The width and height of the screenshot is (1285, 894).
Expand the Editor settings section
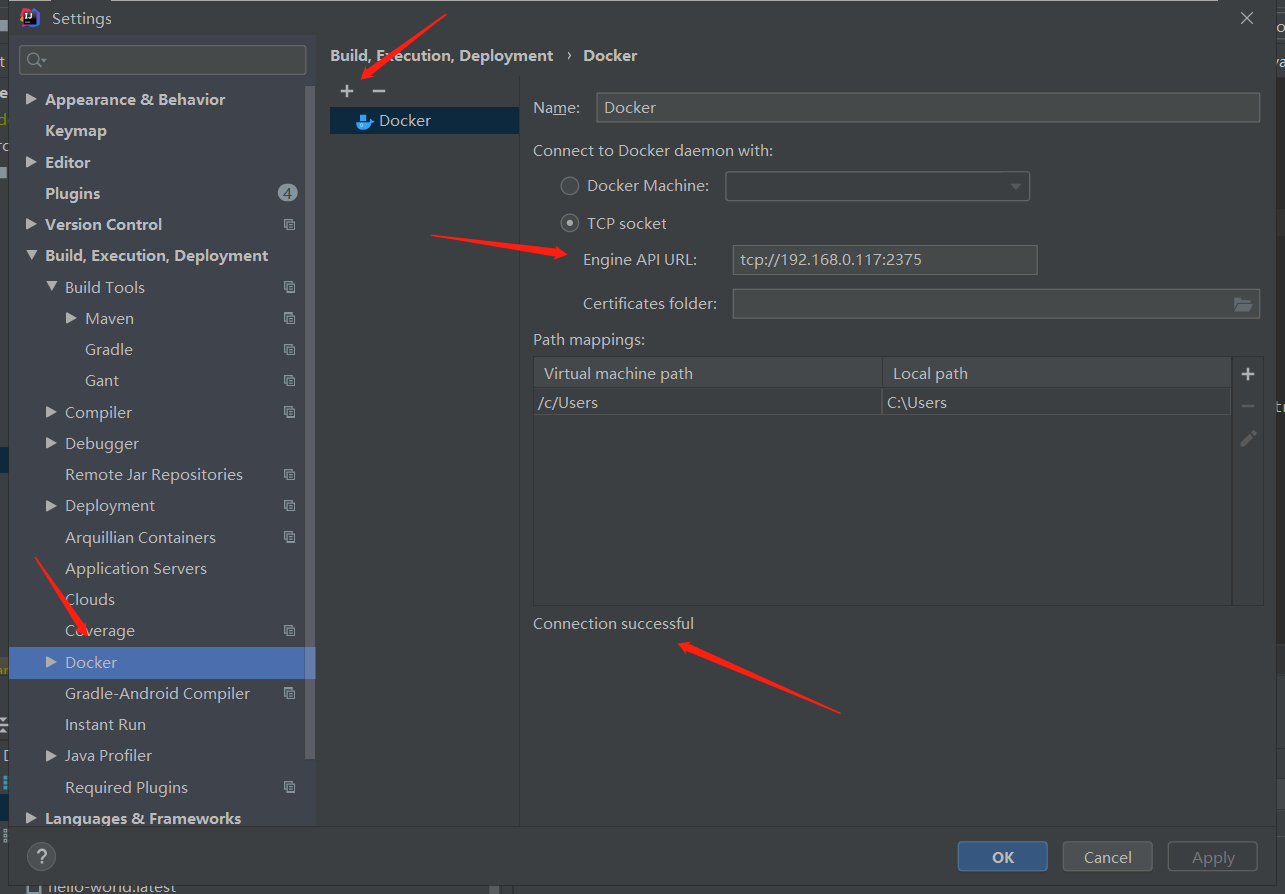coord(31,162)
